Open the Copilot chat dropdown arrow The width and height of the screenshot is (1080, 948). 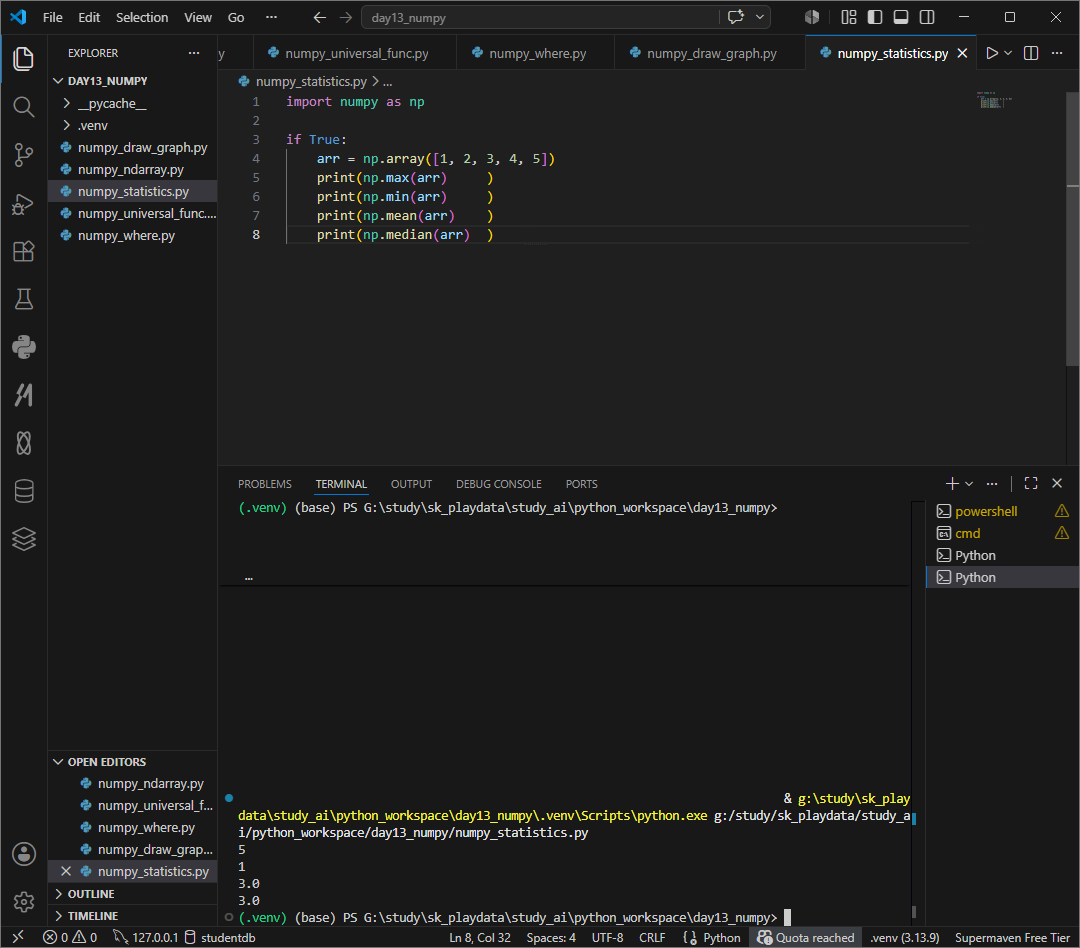[x=760, y=17]
